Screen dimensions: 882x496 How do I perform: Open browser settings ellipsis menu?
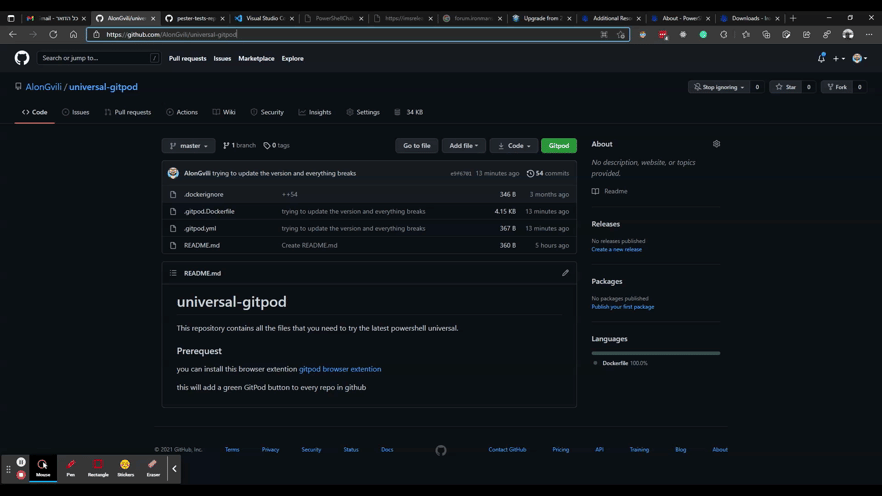click(x=868, y=34)
